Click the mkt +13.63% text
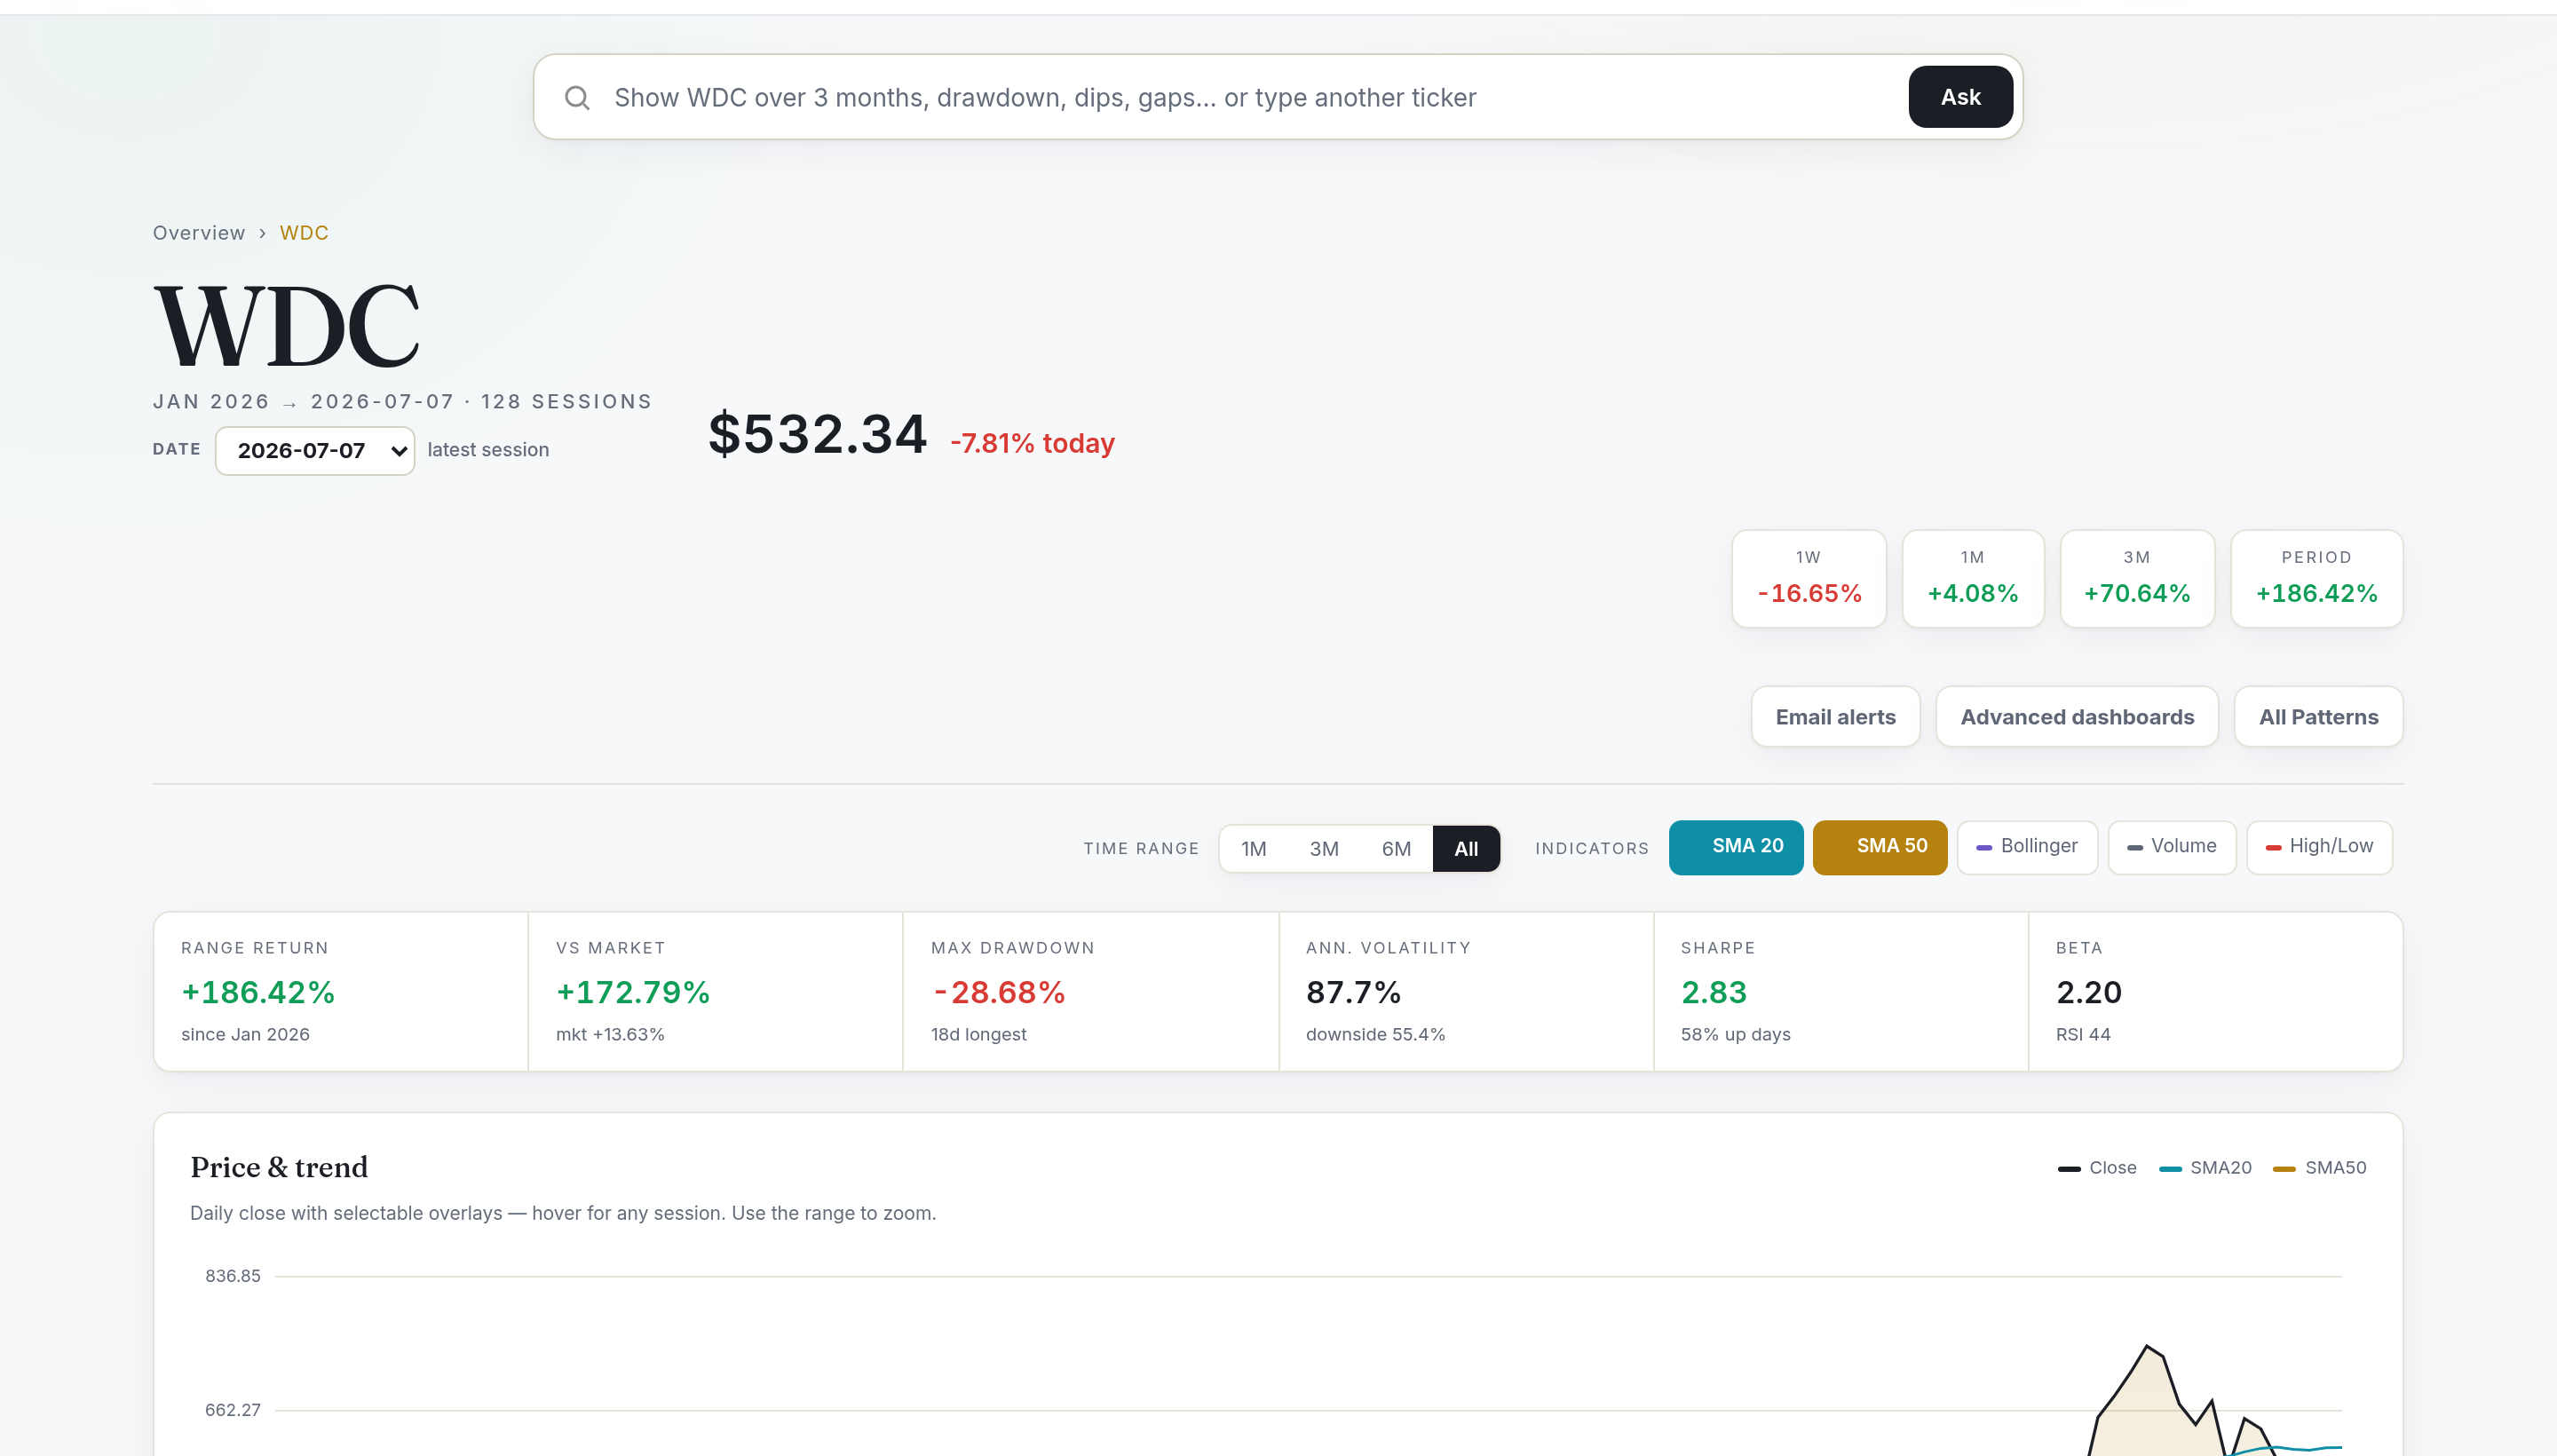Viewport: 2557px width, 1456px height. pos(610,1035)
